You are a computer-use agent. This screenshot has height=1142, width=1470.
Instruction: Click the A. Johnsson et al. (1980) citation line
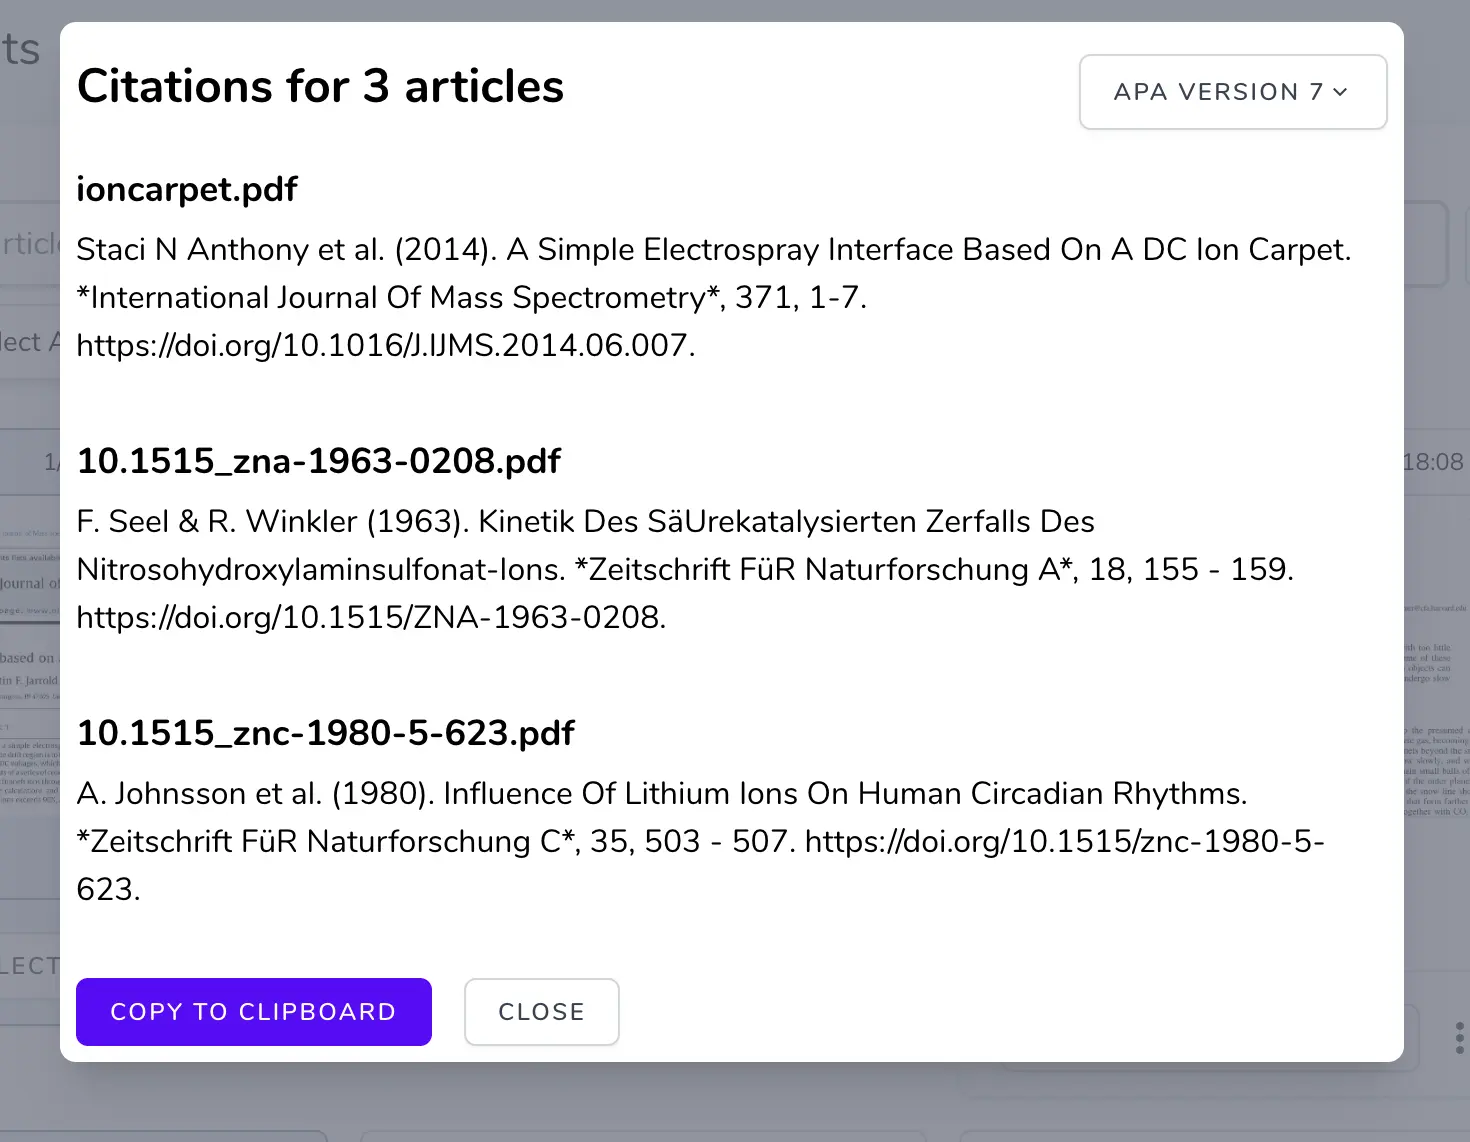[x=662, y=793]
